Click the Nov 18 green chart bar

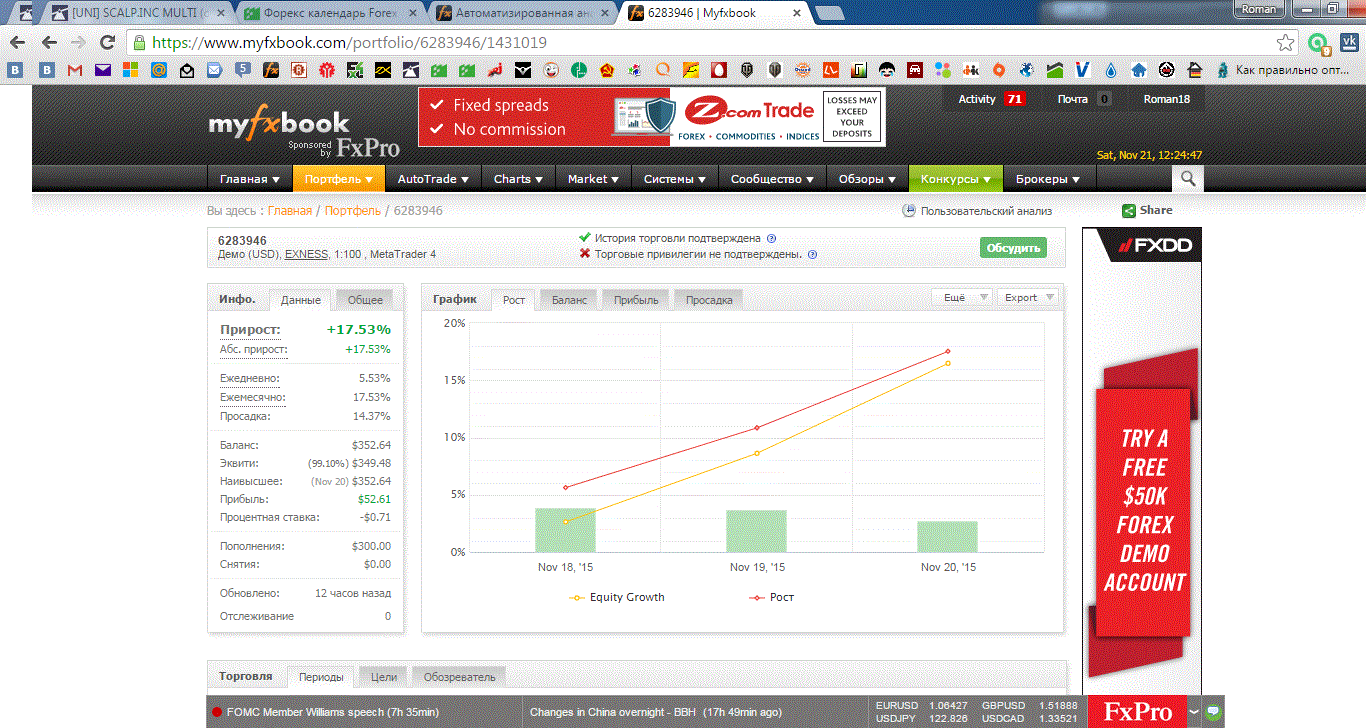[x=565, y=530]
